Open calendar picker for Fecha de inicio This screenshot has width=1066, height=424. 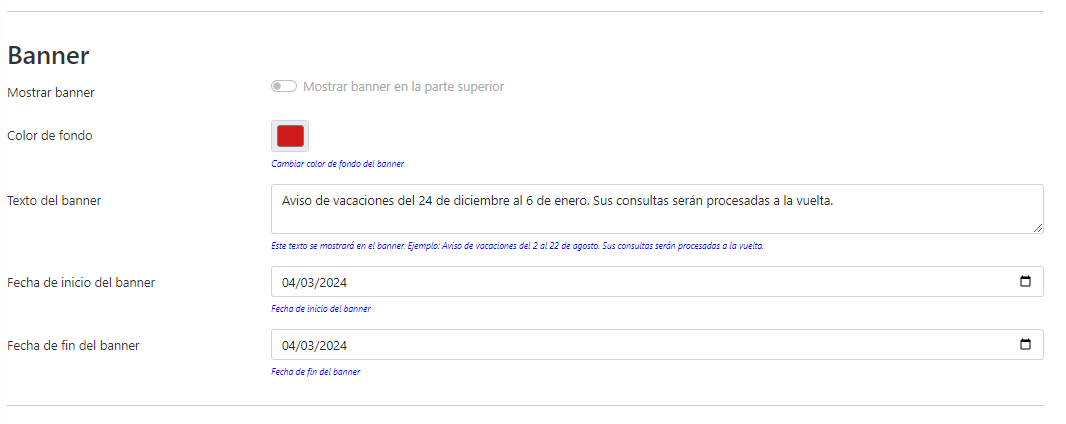[x=1025, y=282]
